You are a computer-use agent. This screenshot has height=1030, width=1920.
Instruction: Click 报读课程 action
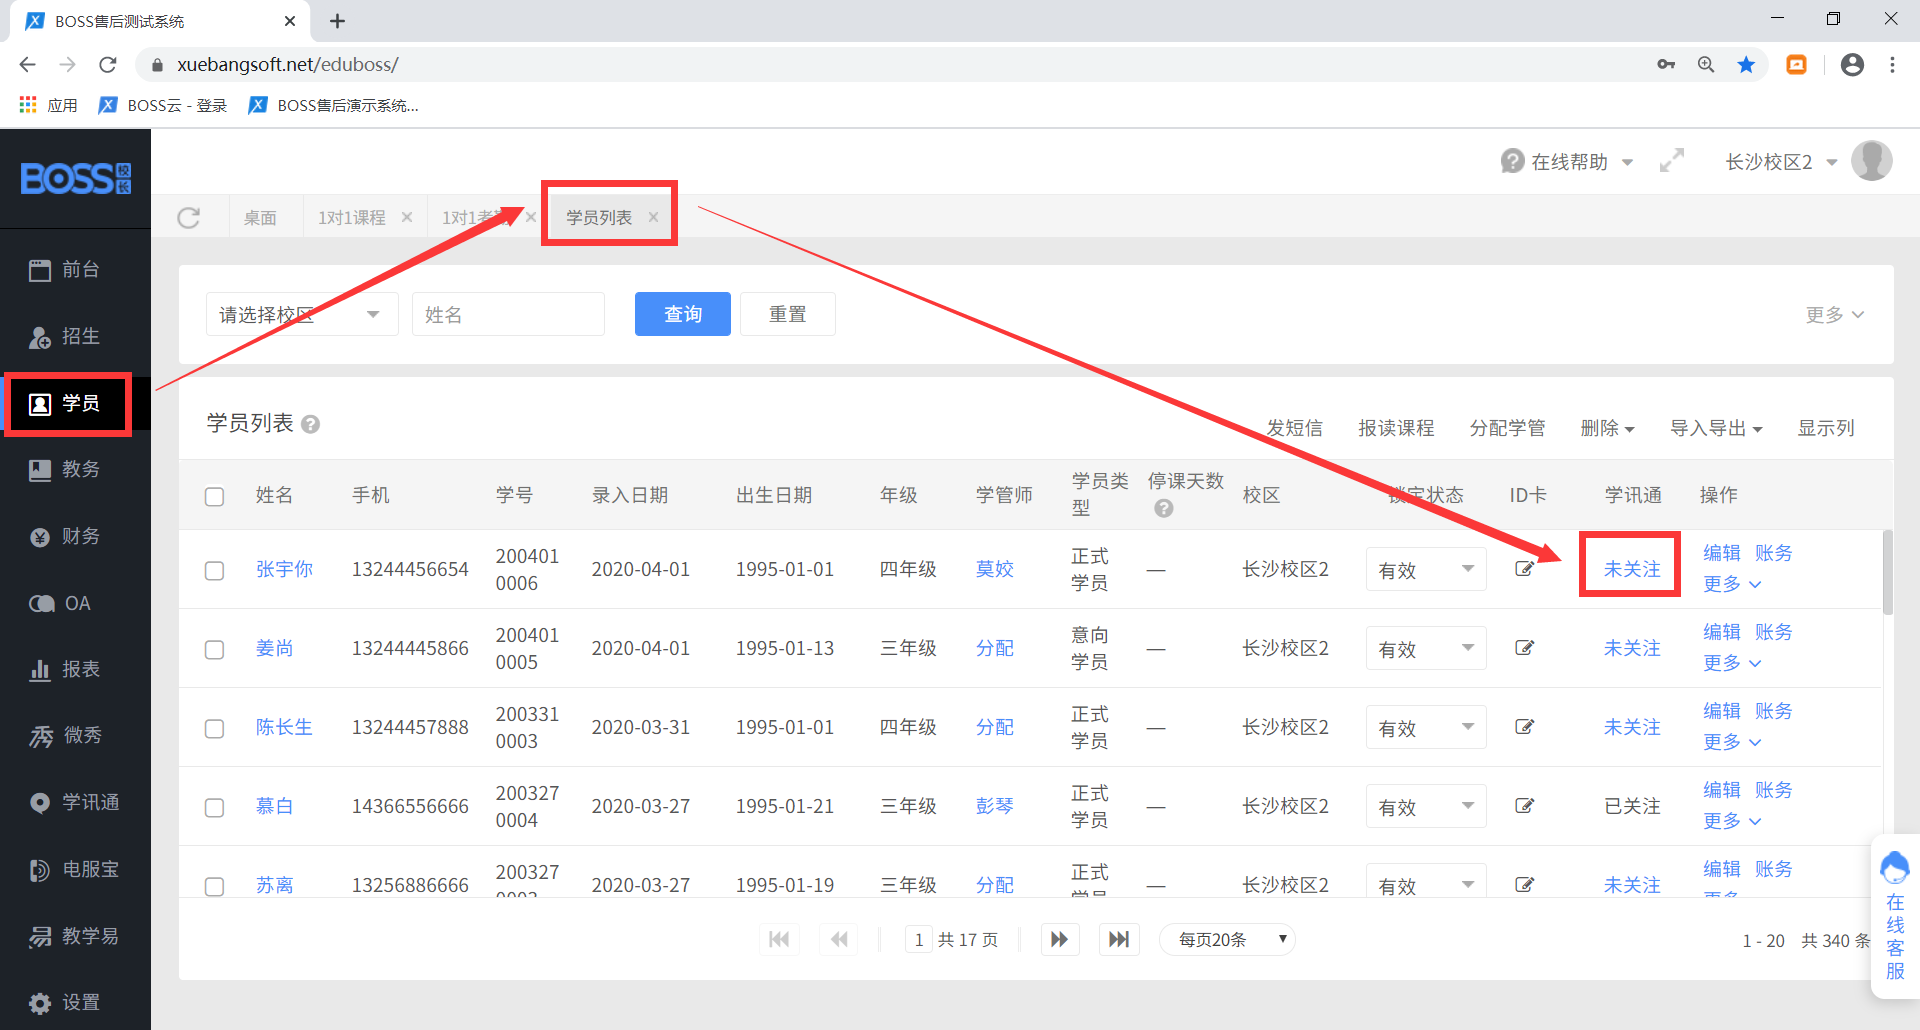coord(1396,428)
